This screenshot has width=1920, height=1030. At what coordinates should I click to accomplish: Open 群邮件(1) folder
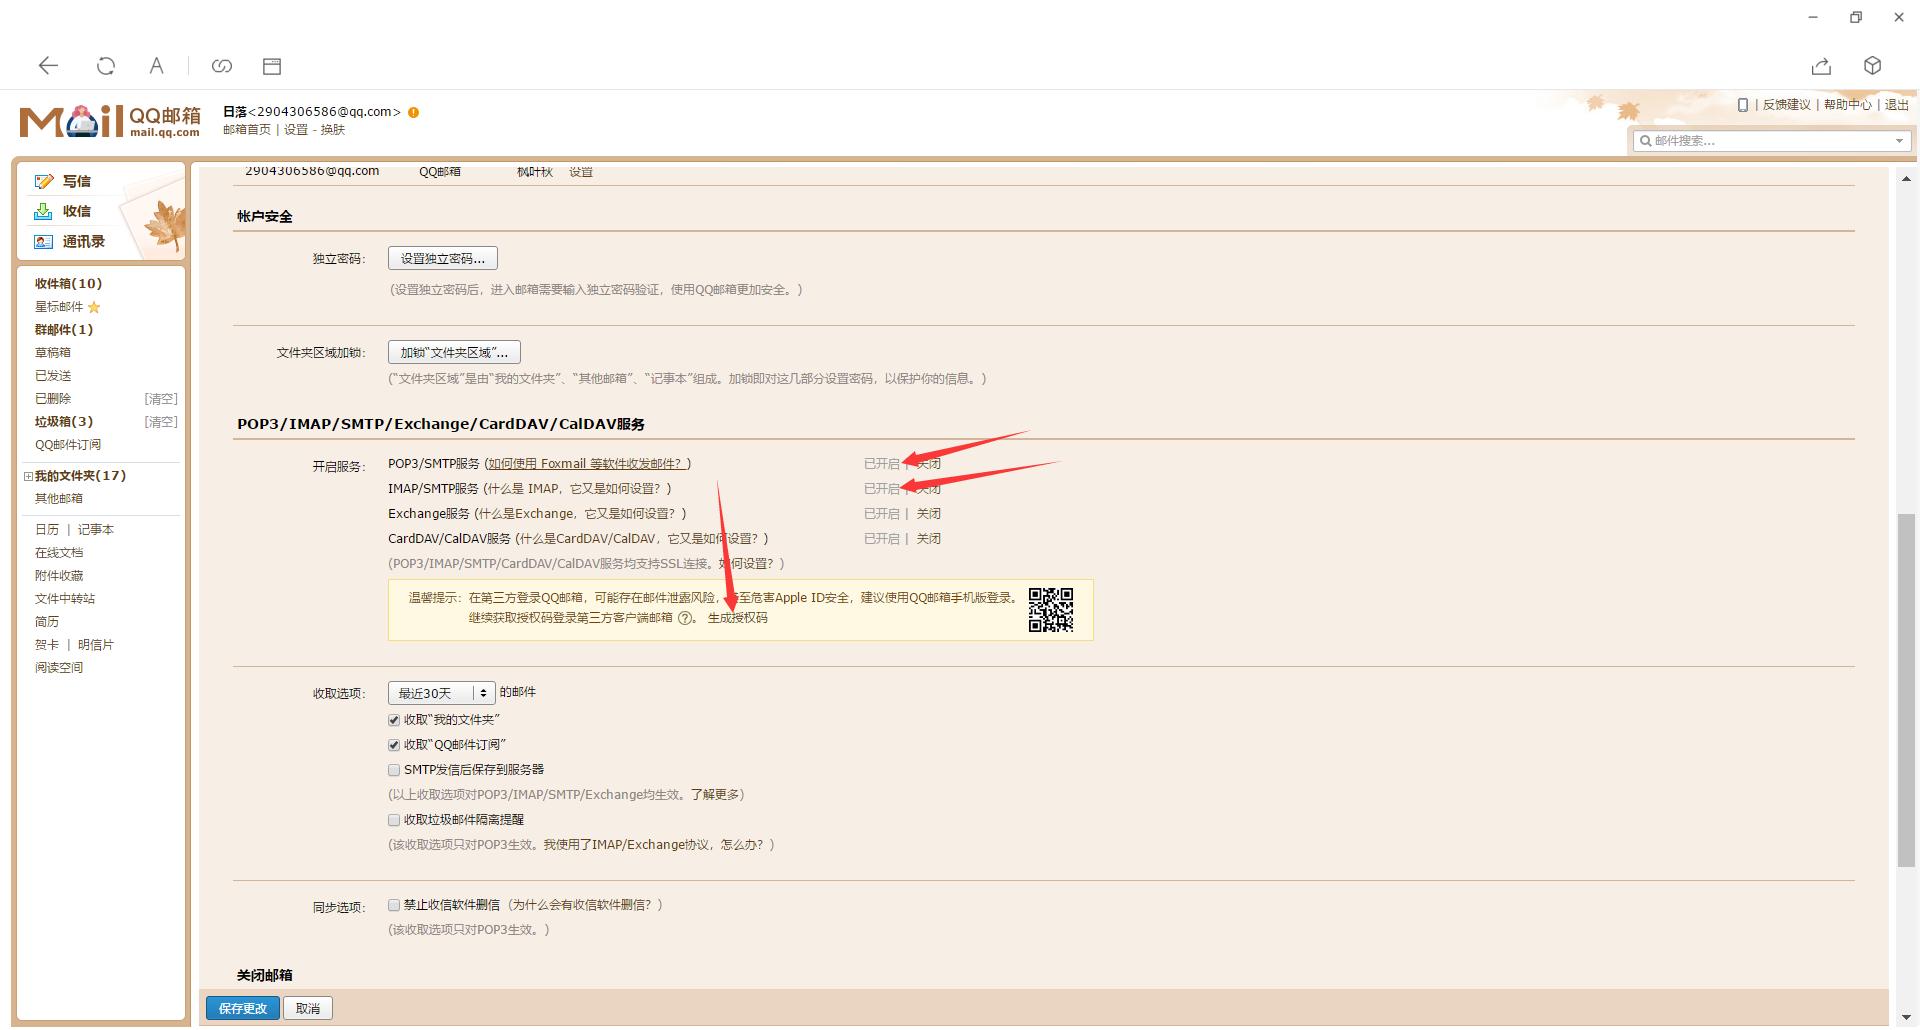click(64, 330)
